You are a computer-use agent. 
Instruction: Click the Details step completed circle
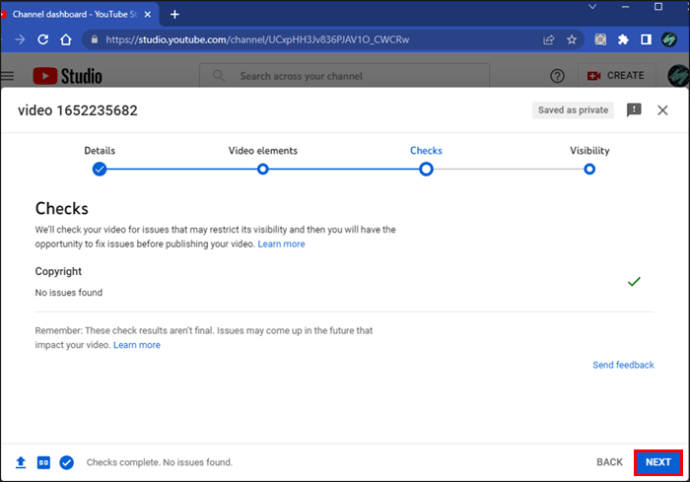click(99, 169)
